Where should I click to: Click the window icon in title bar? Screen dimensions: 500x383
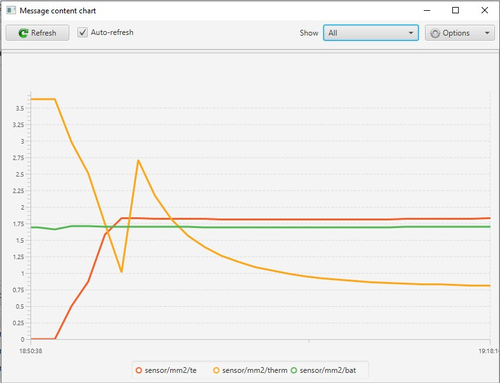coord(11,11)
